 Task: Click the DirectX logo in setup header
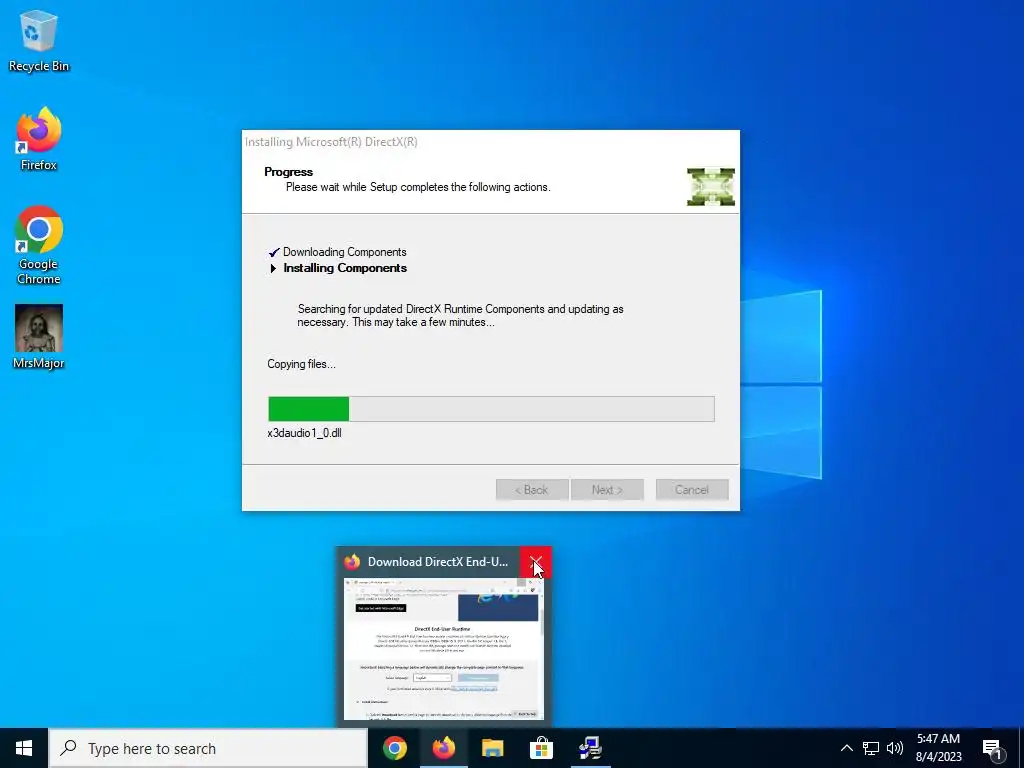click(x=711, y=187)
